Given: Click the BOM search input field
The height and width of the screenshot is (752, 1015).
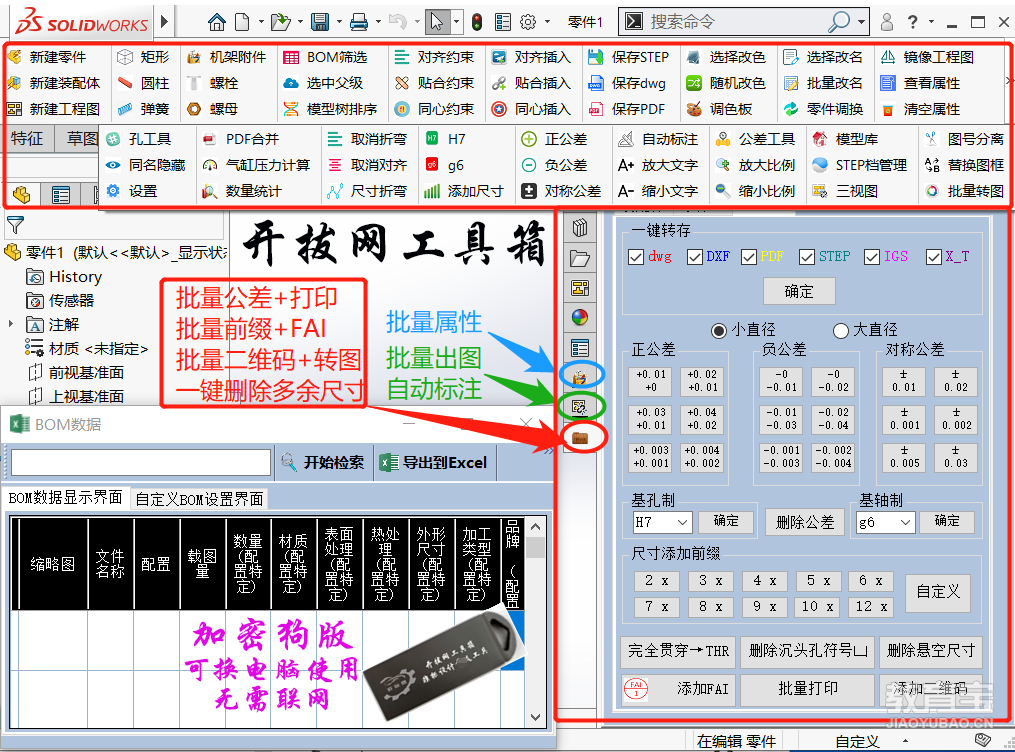Looking at the screenshot, I should pos(141,462).
